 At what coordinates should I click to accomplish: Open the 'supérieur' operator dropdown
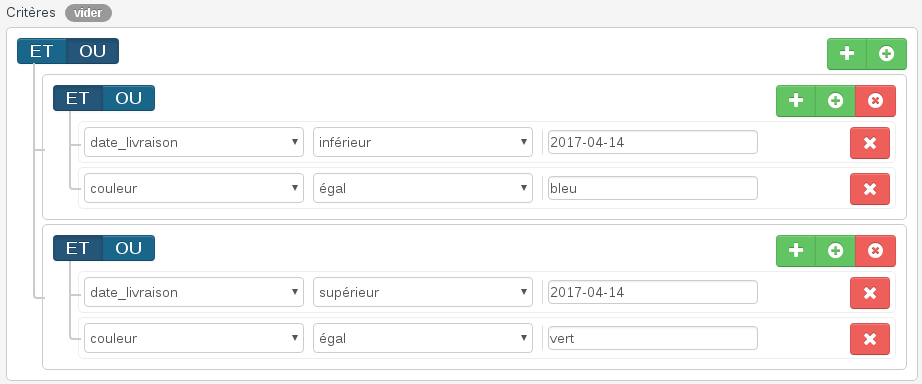tap(423, 292)
